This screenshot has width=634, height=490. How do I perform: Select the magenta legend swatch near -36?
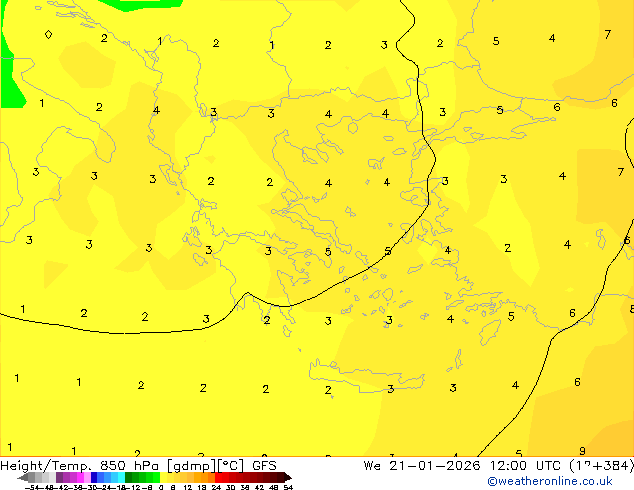click(80, 477)
